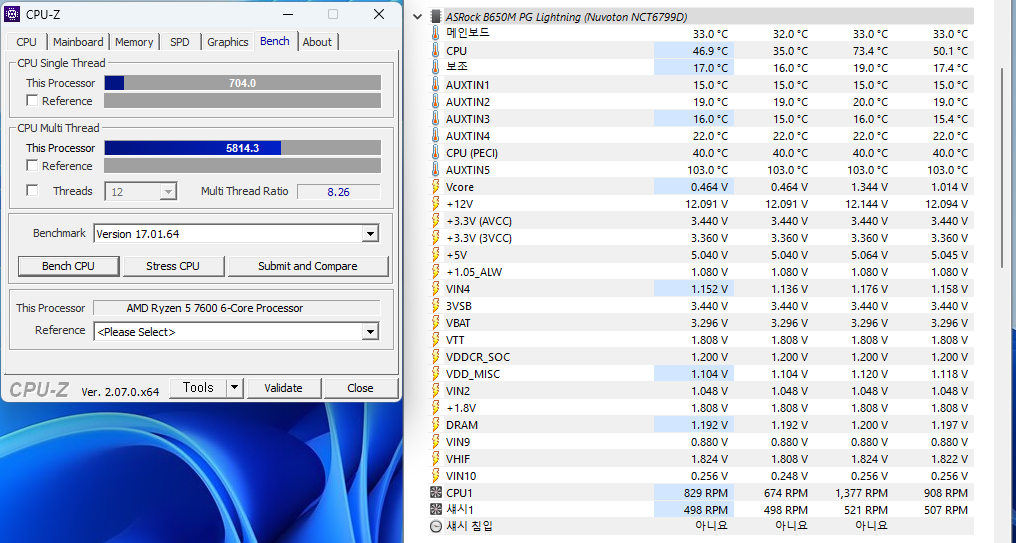Click the single thread Reference empty bar

pos(242,100)
